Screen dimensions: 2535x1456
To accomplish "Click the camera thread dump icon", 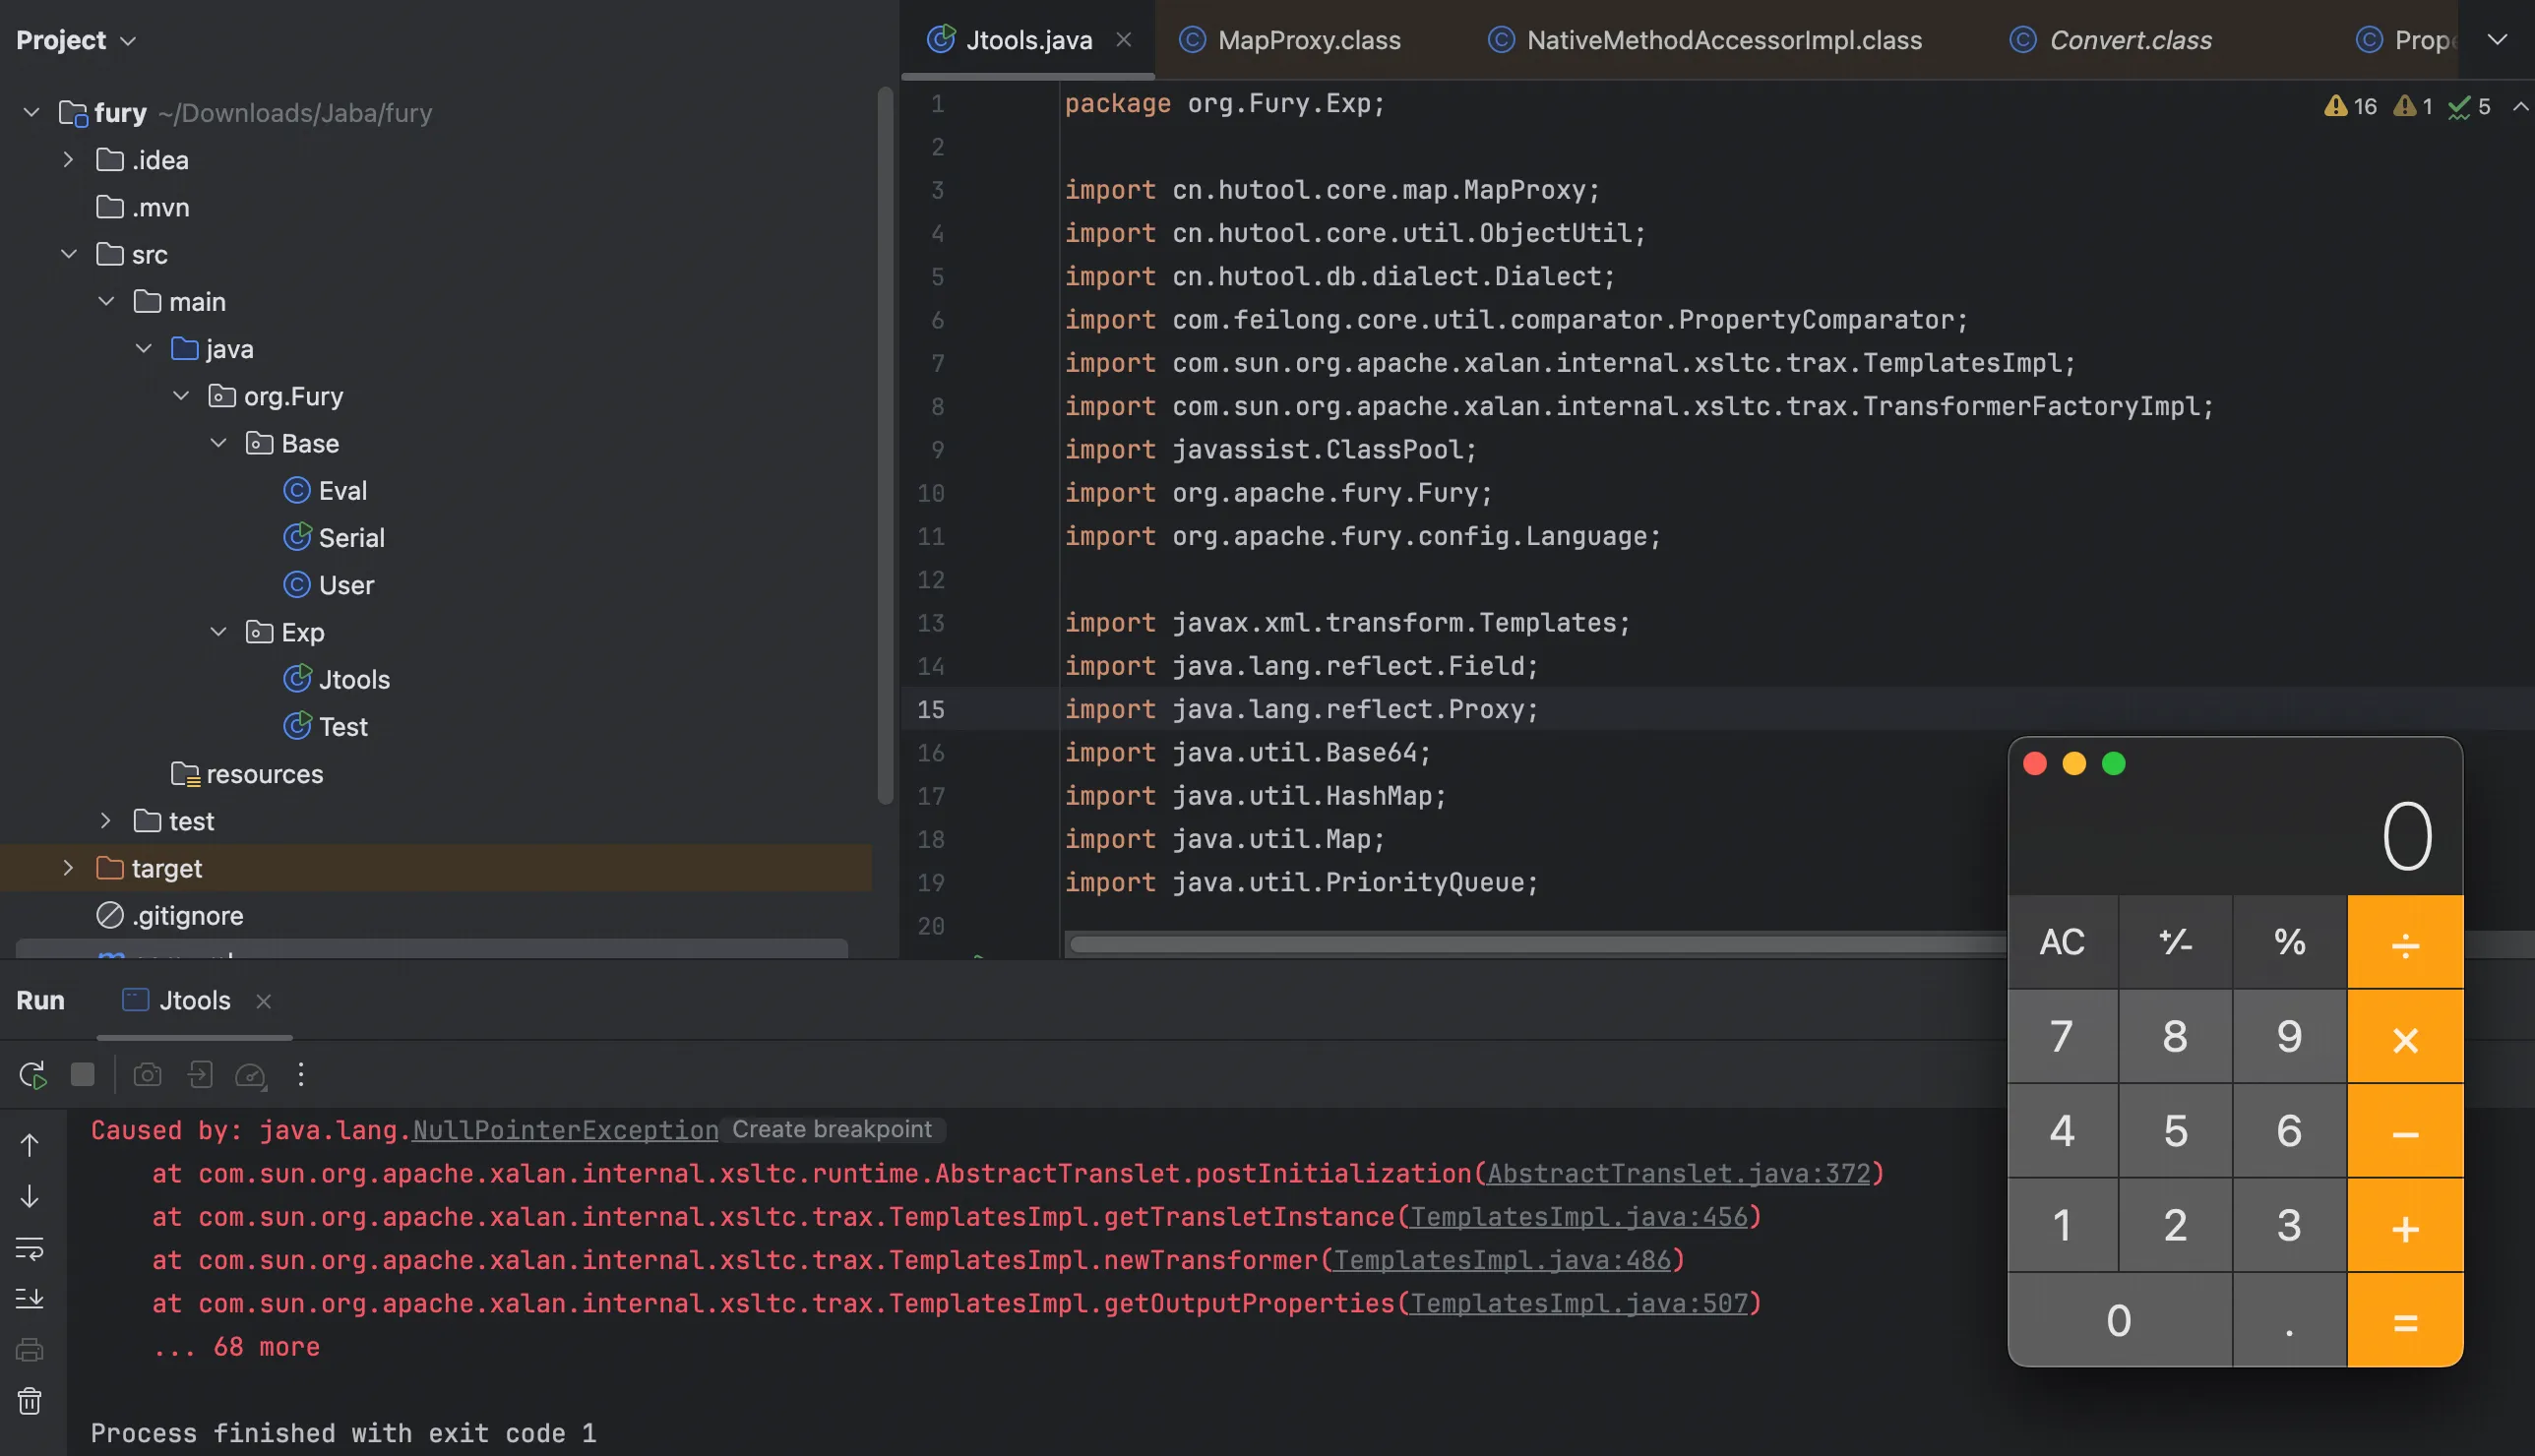I will [147, 1075].
